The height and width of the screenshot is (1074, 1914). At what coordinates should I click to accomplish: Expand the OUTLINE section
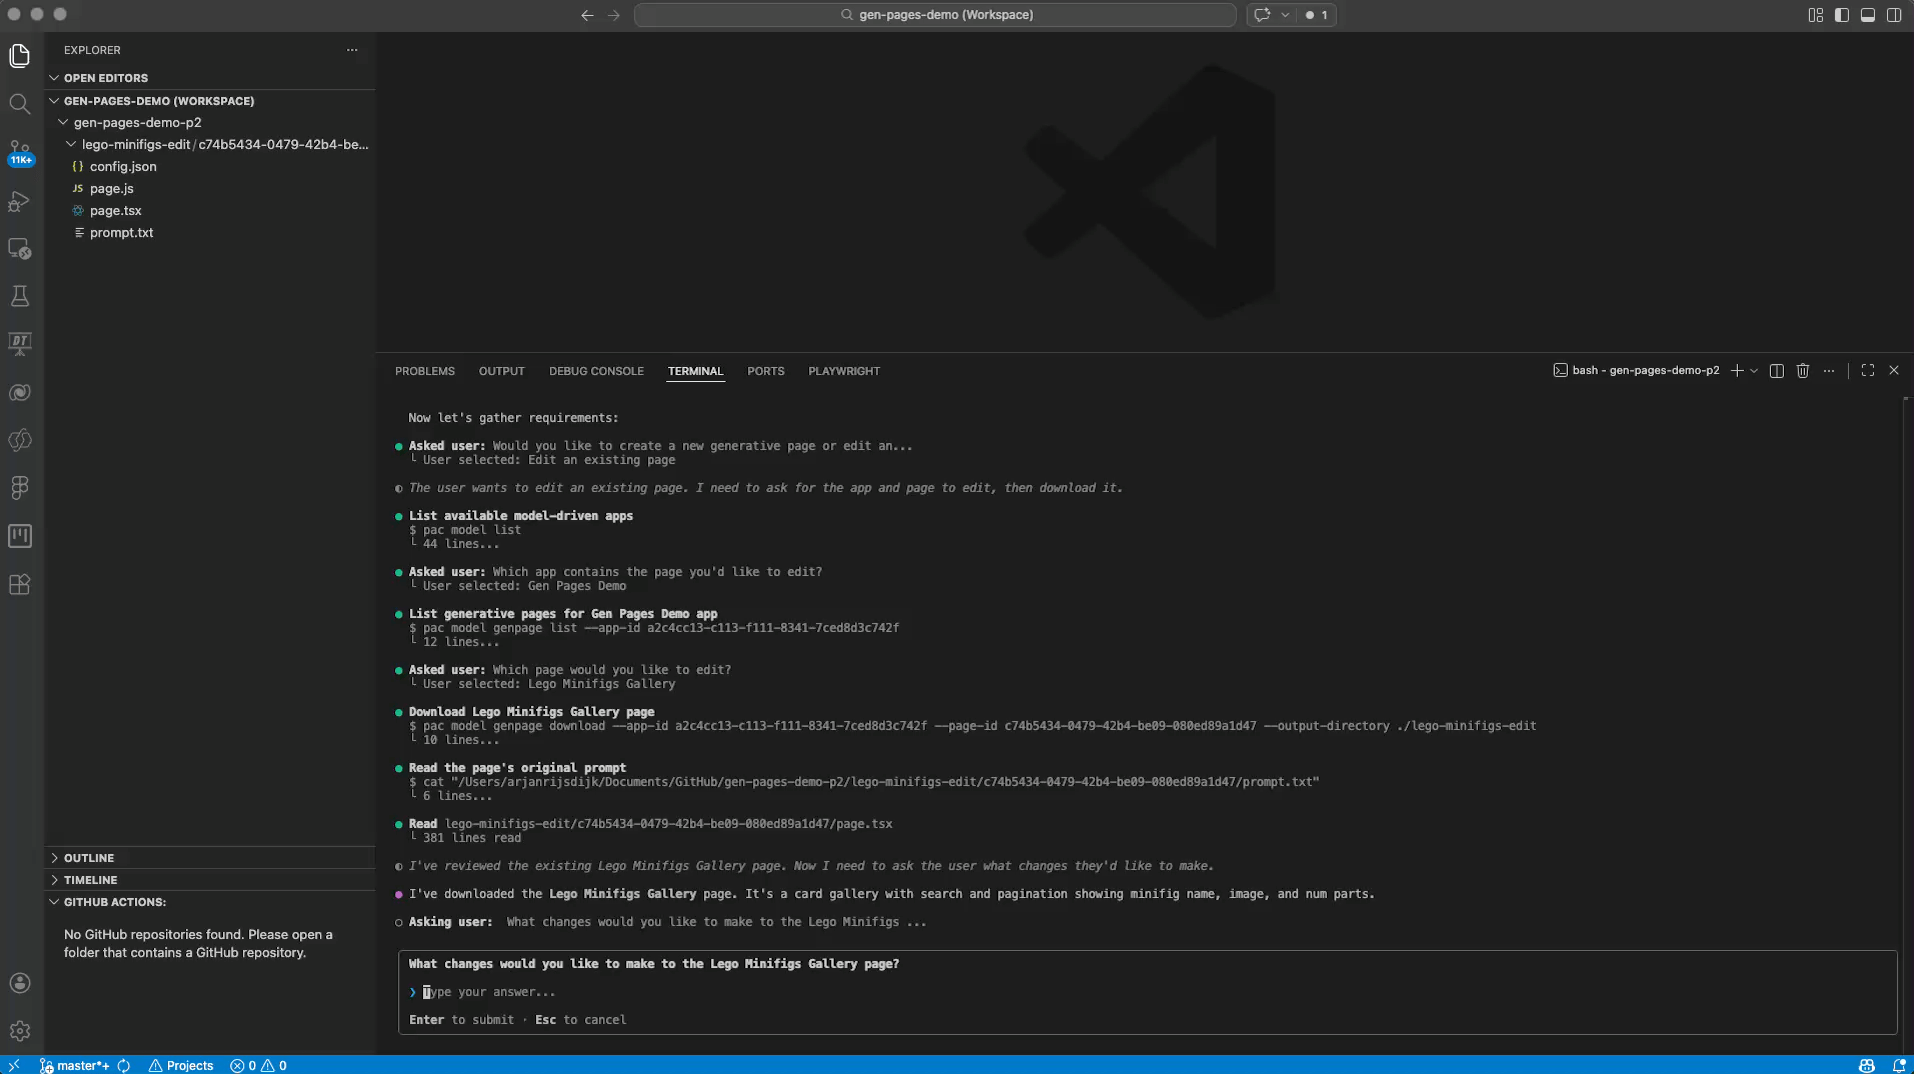[x=90, y=857]
